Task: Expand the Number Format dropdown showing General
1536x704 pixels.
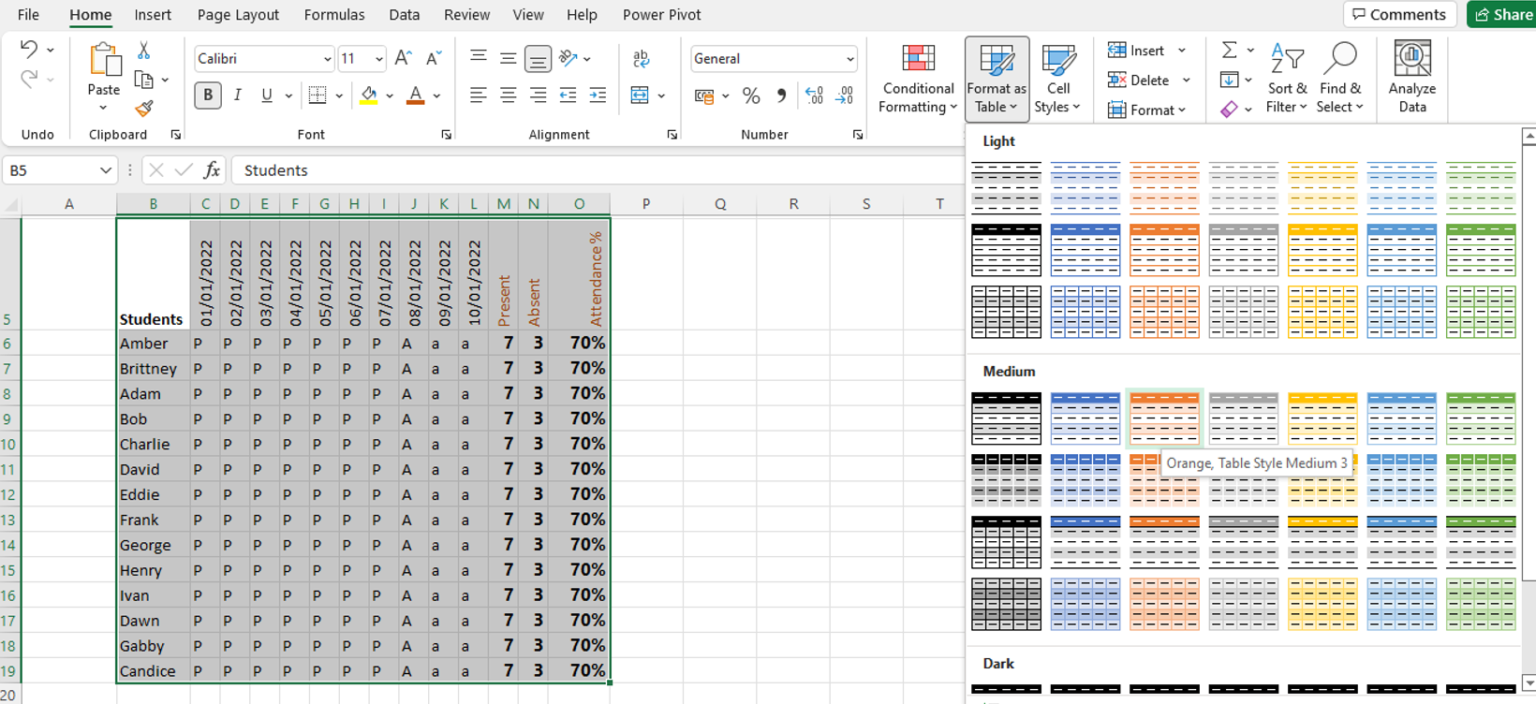Action: coord(849,58)
